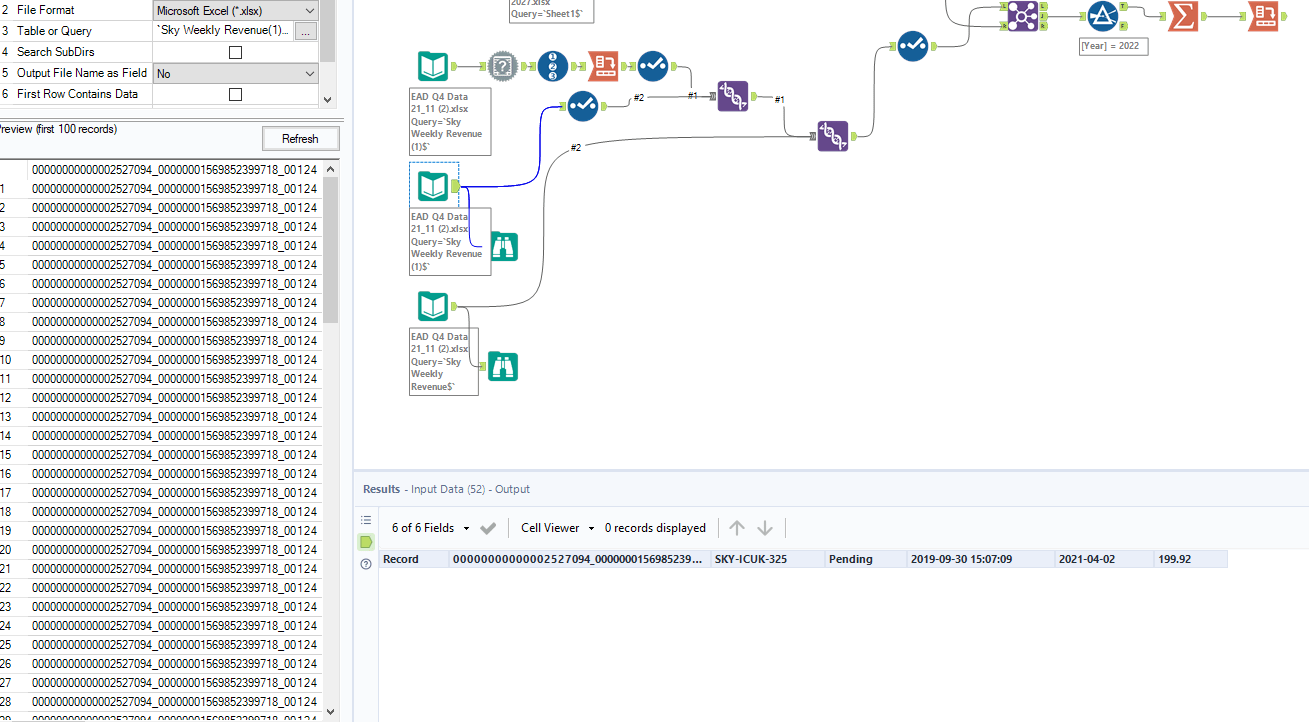This screenshot has height=722, width=1309.
Task: Open the Cell Viewer dropdown
Action: pos(556,527)
